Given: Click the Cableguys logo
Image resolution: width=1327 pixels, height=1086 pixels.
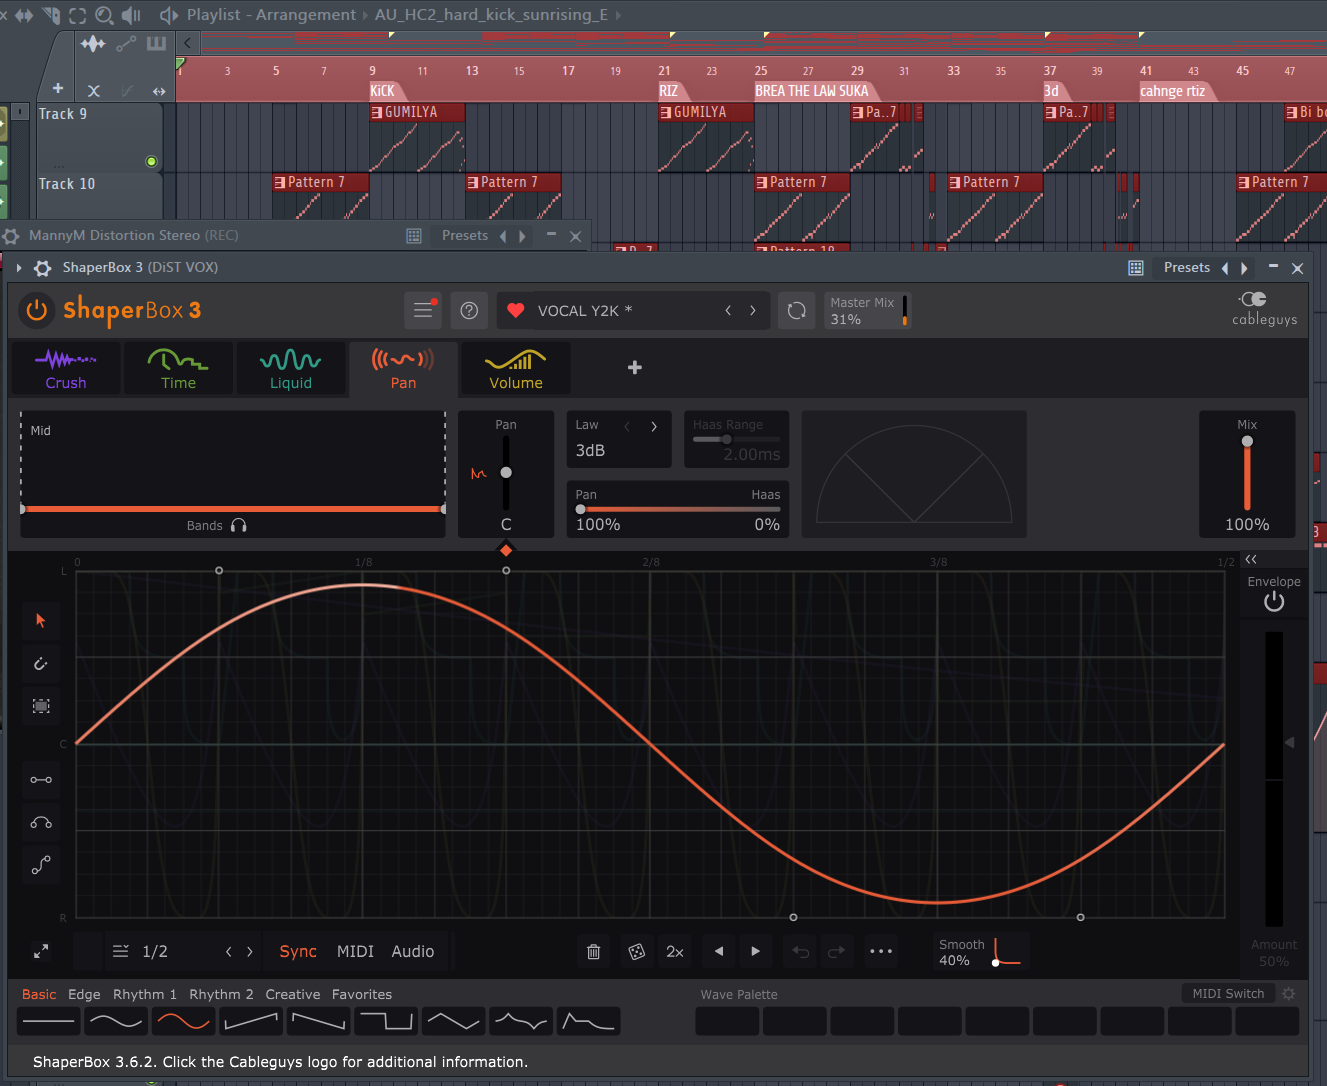Looking at the screenshot, I should (1264, 308).
